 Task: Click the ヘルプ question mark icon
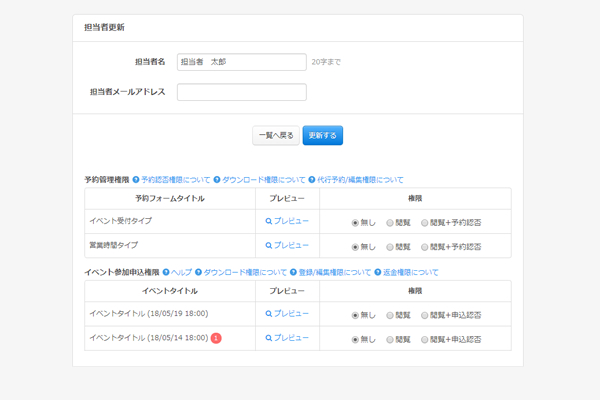(165, 272)
